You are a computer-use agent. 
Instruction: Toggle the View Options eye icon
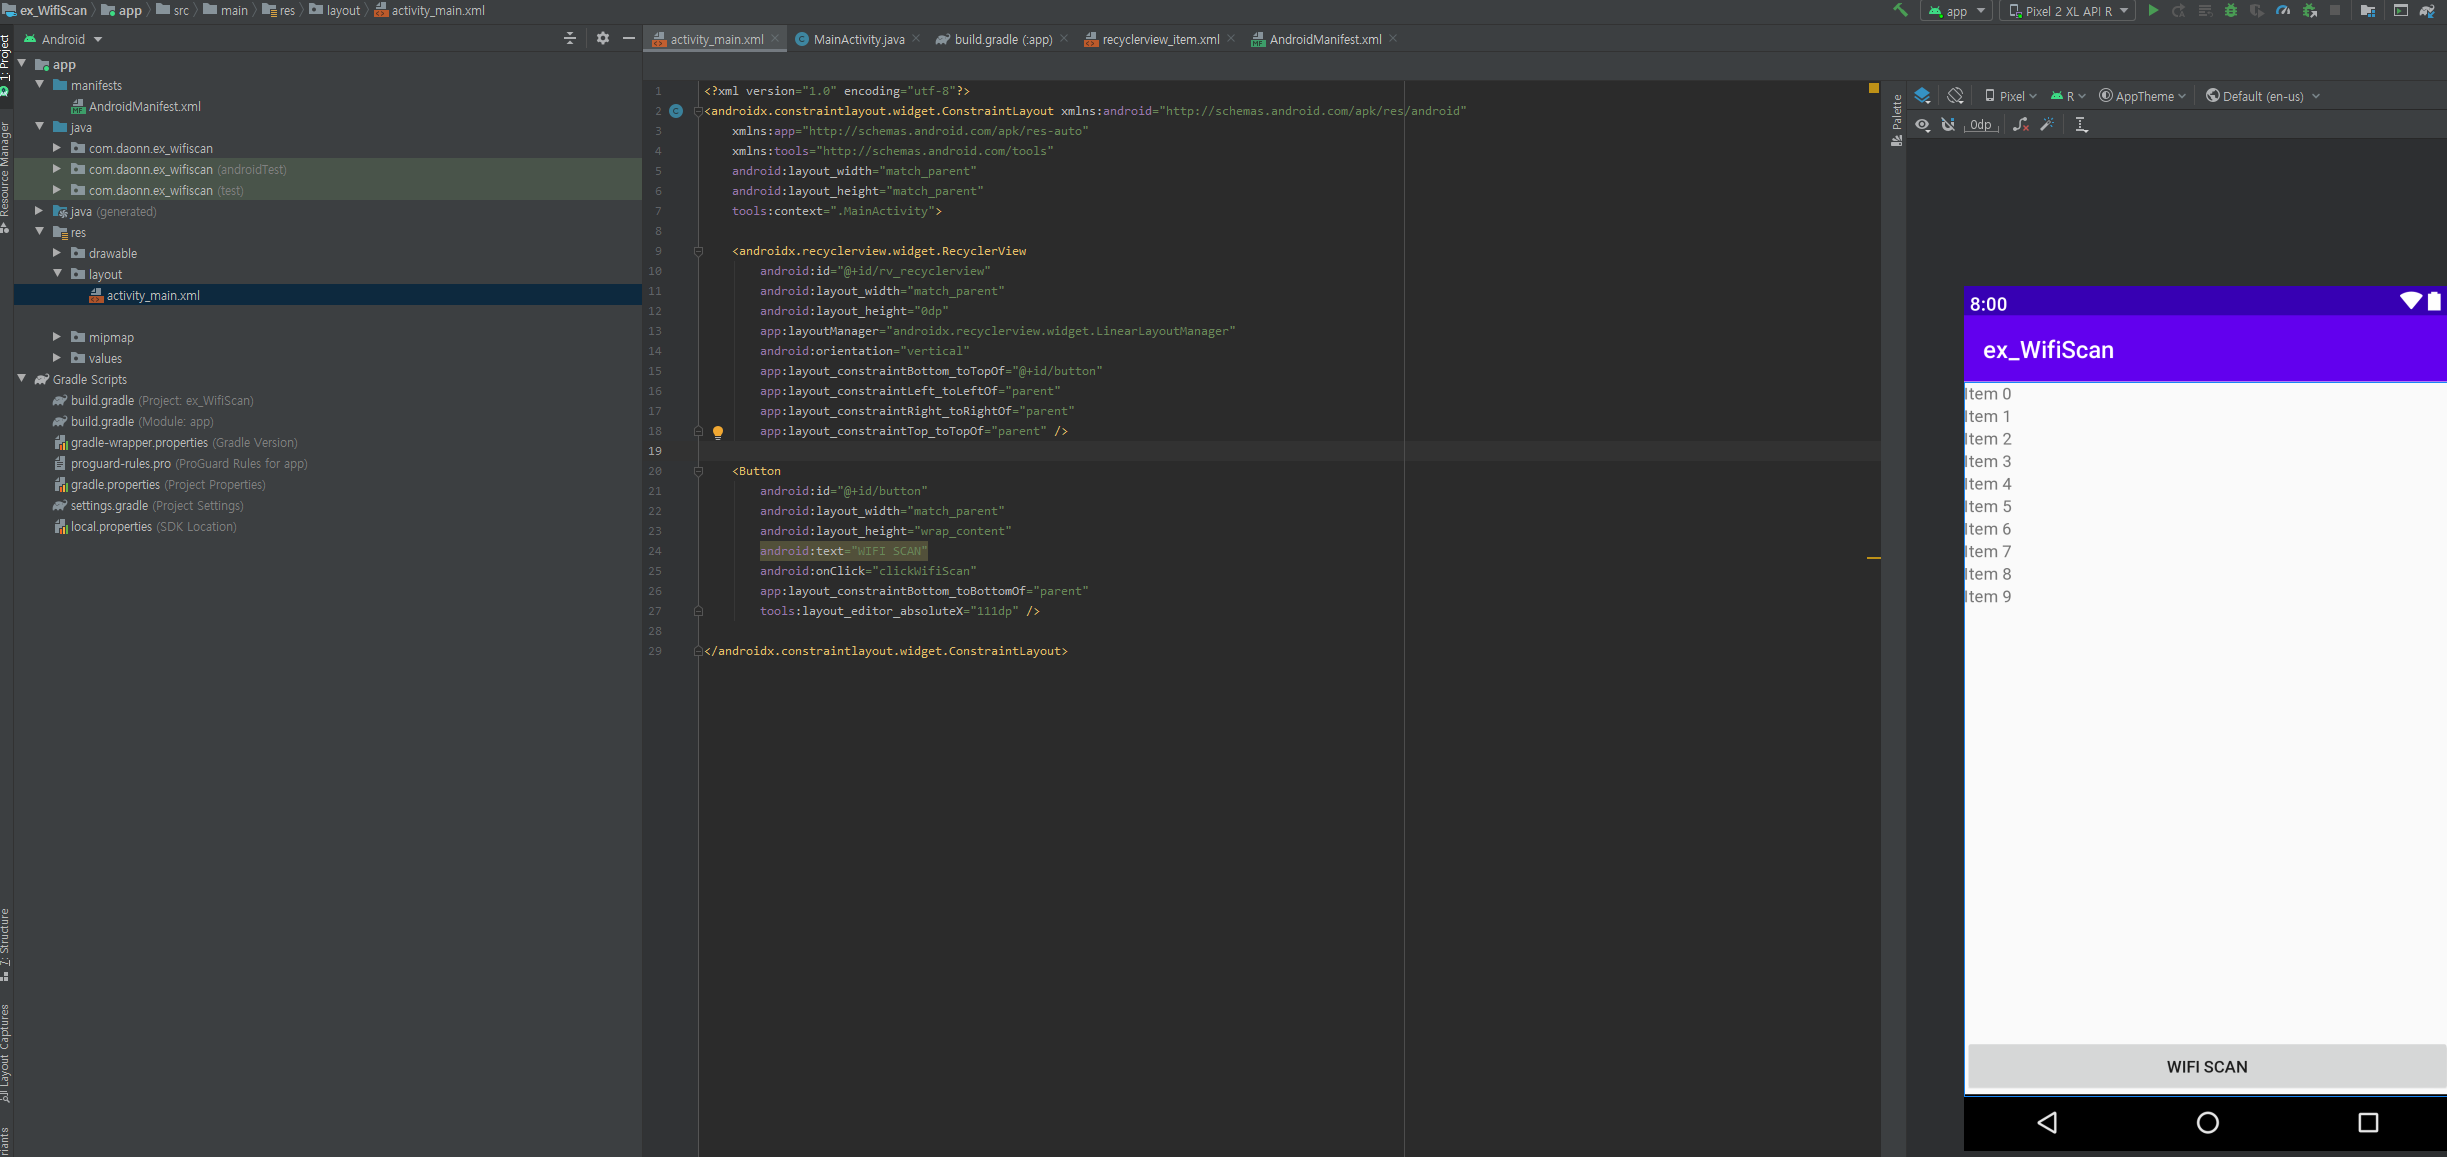click(1922, 125)
